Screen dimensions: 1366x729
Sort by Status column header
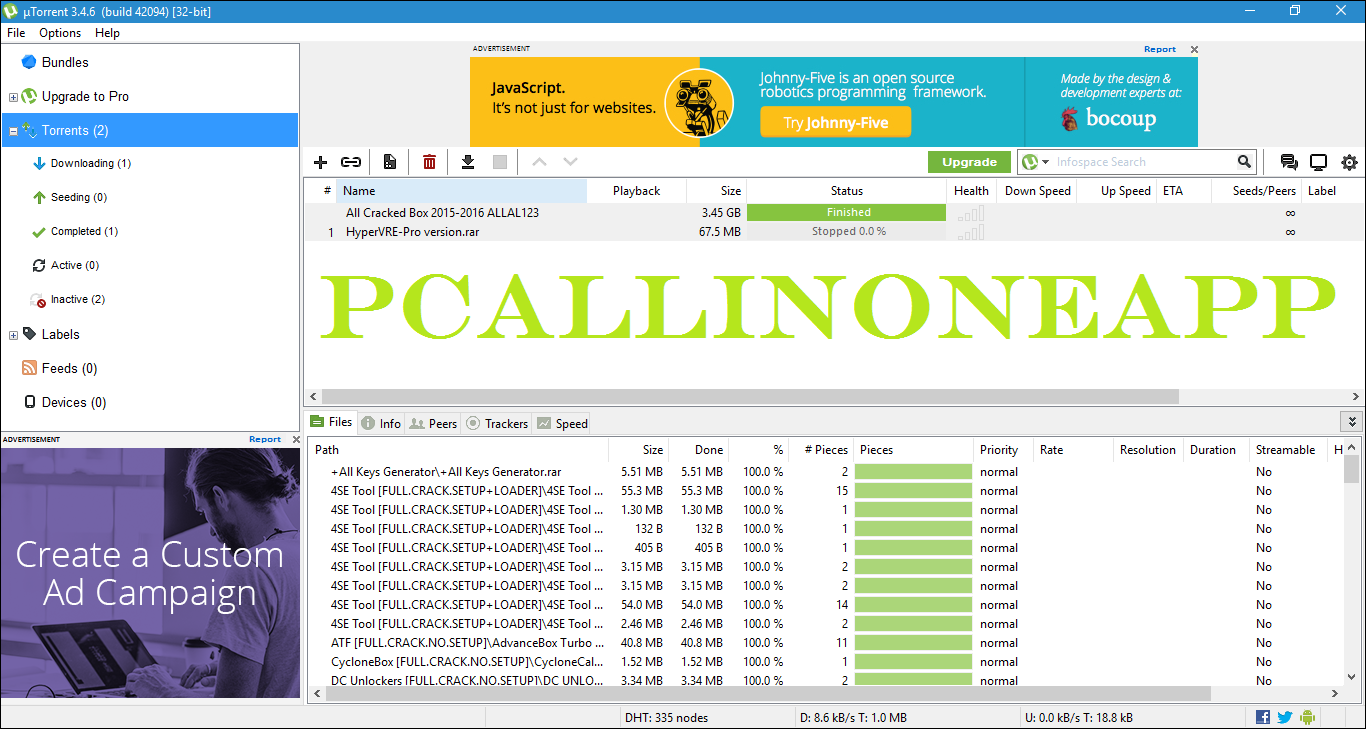point(846,190)
